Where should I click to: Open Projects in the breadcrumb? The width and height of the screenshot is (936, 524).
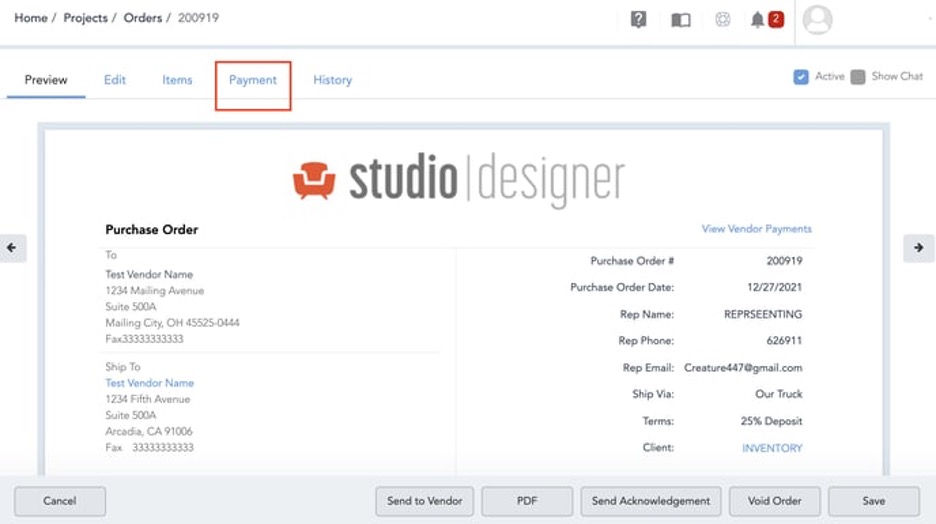coord(85,18)
